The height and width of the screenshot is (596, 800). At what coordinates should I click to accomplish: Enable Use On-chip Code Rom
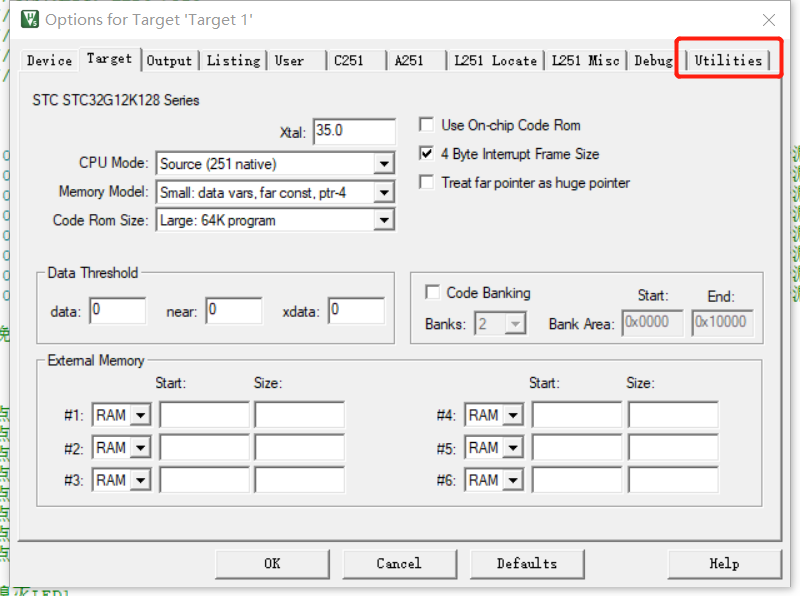426,125
